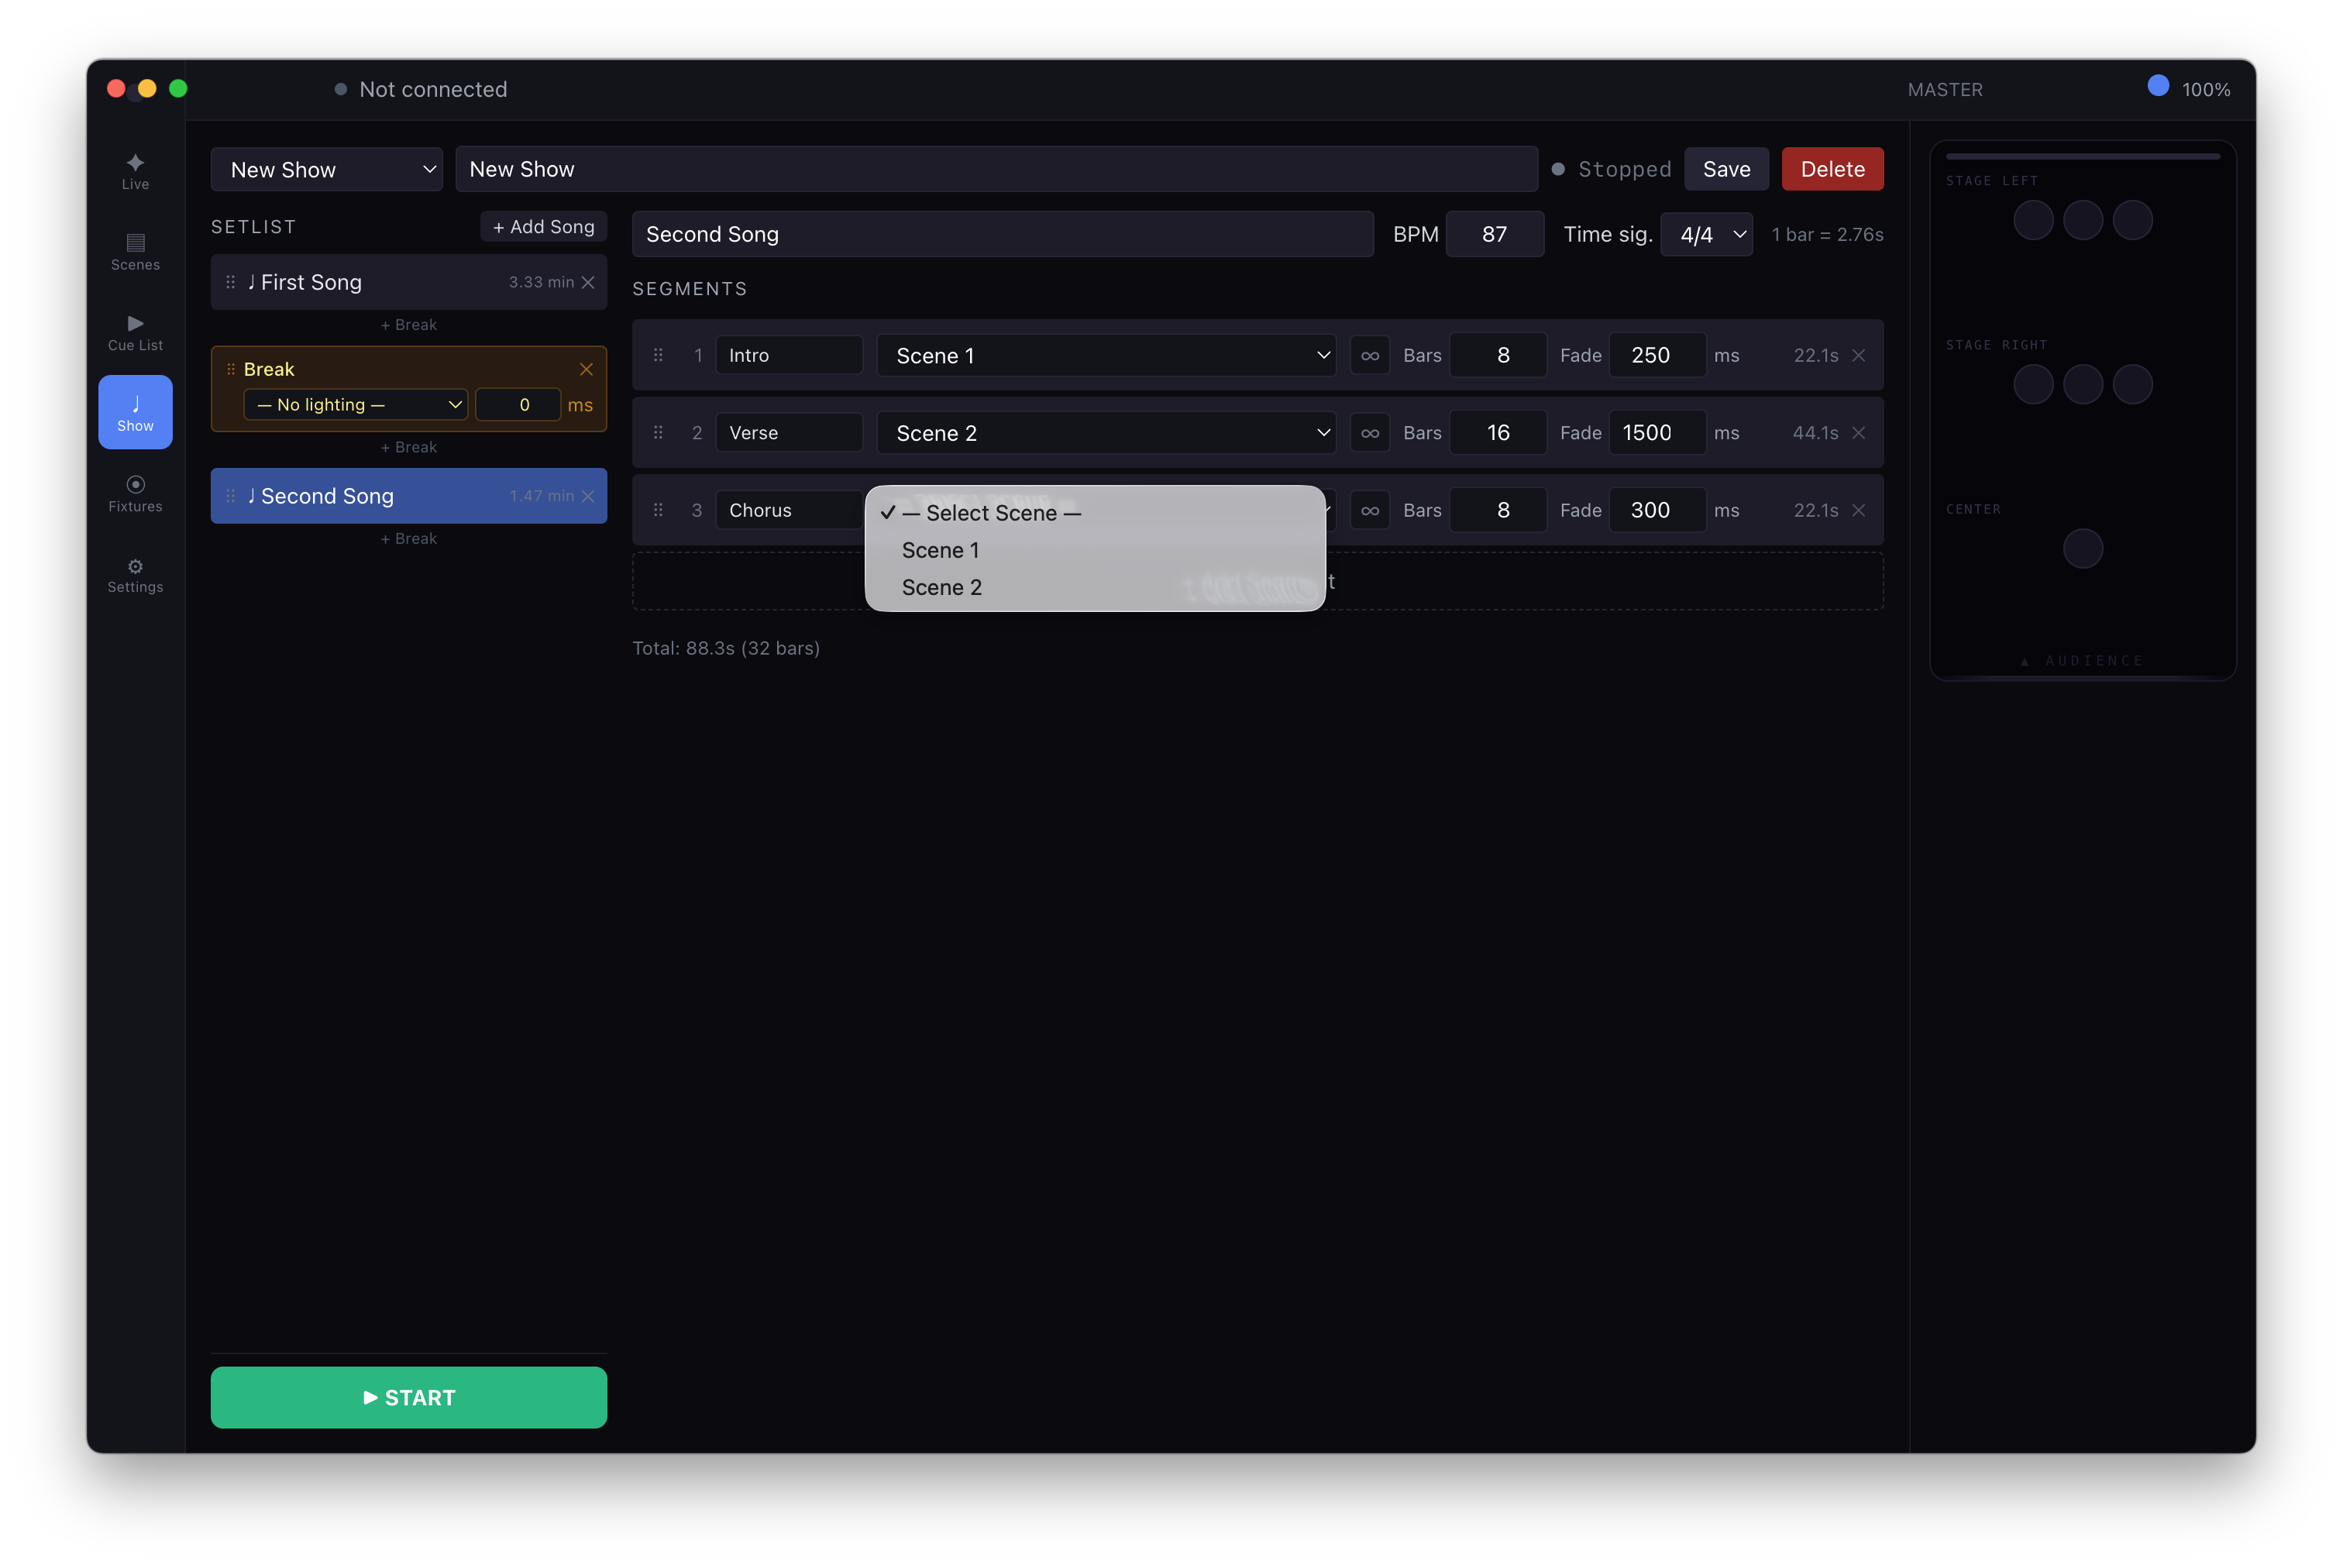Viewport: 2343px width, 1568px height.
Task: Choose Scene 1 in open list
Action: pos(1095,550)
